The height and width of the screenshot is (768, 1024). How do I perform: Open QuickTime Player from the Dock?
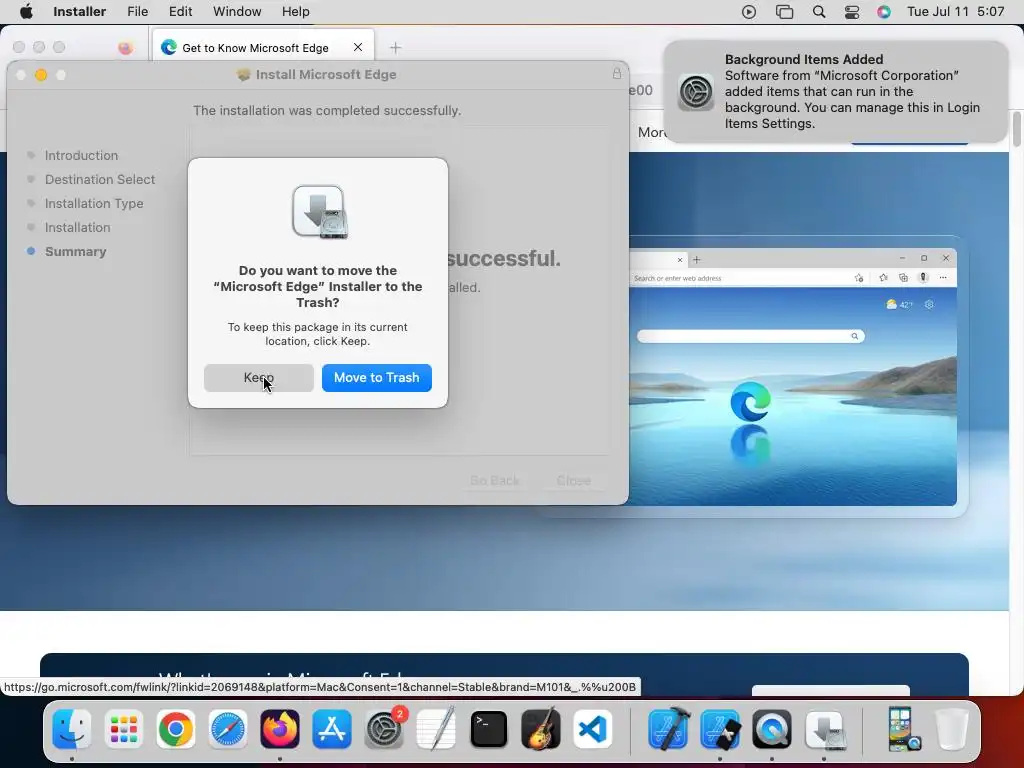[772, 729]
